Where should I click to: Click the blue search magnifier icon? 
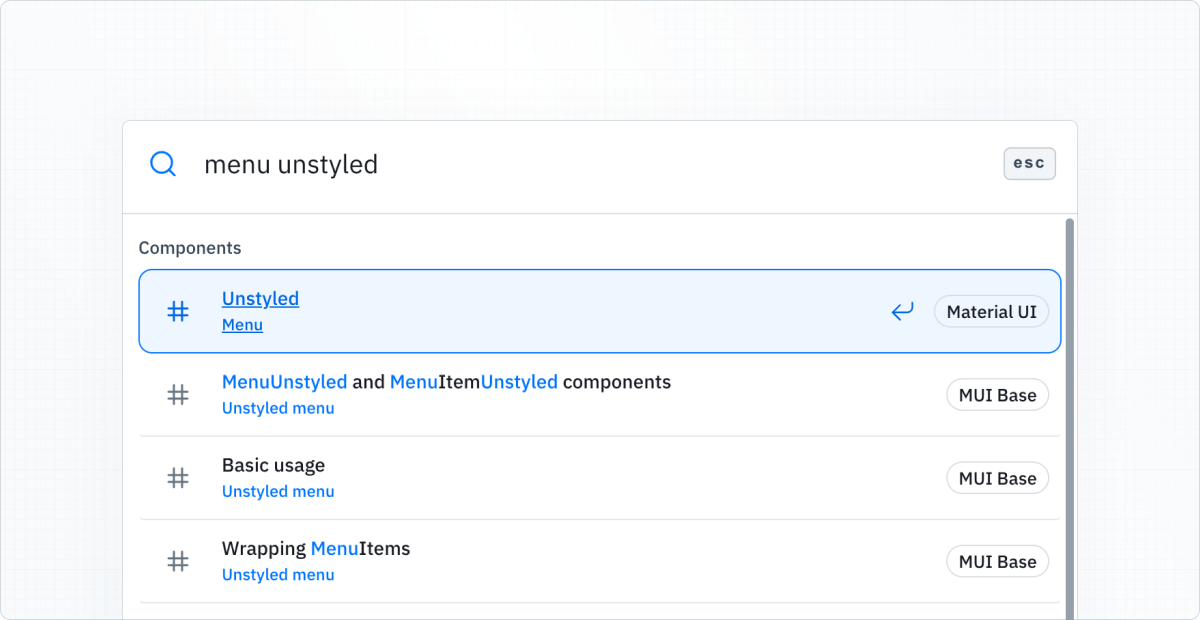(162, 163)
